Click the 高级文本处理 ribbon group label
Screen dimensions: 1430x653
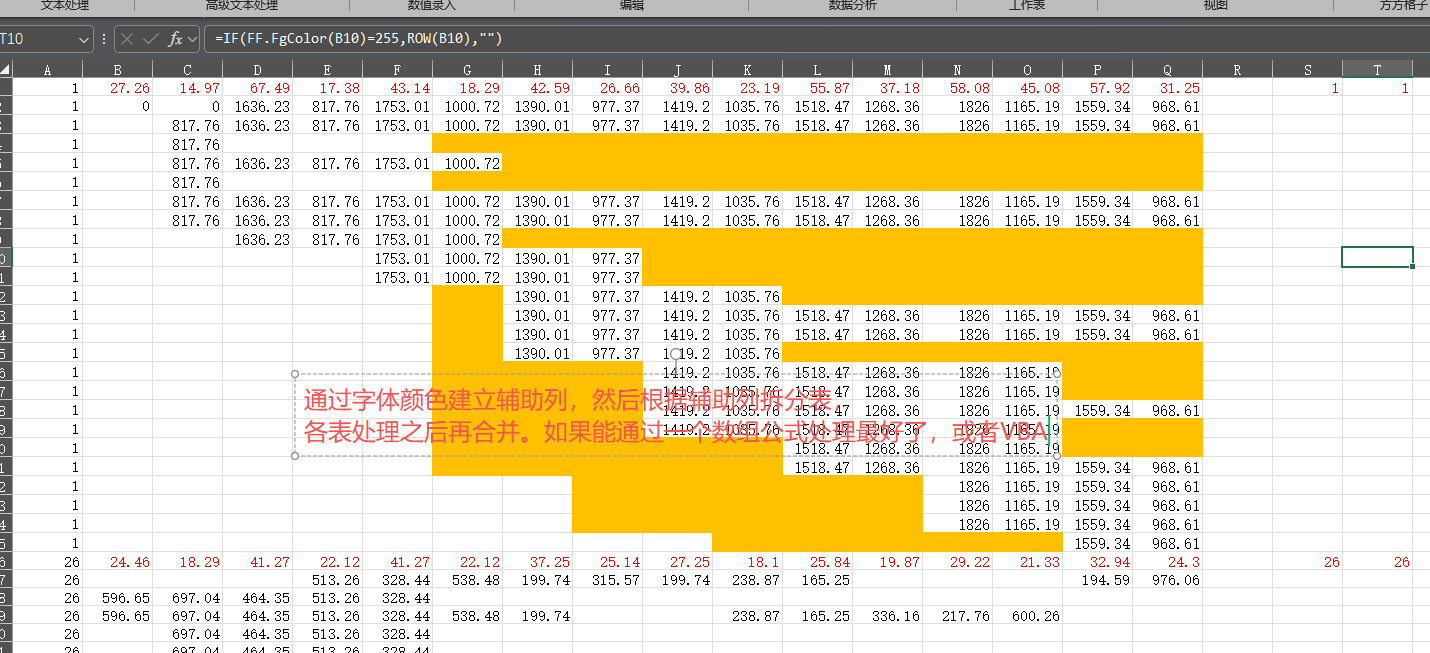click(241, 6)
